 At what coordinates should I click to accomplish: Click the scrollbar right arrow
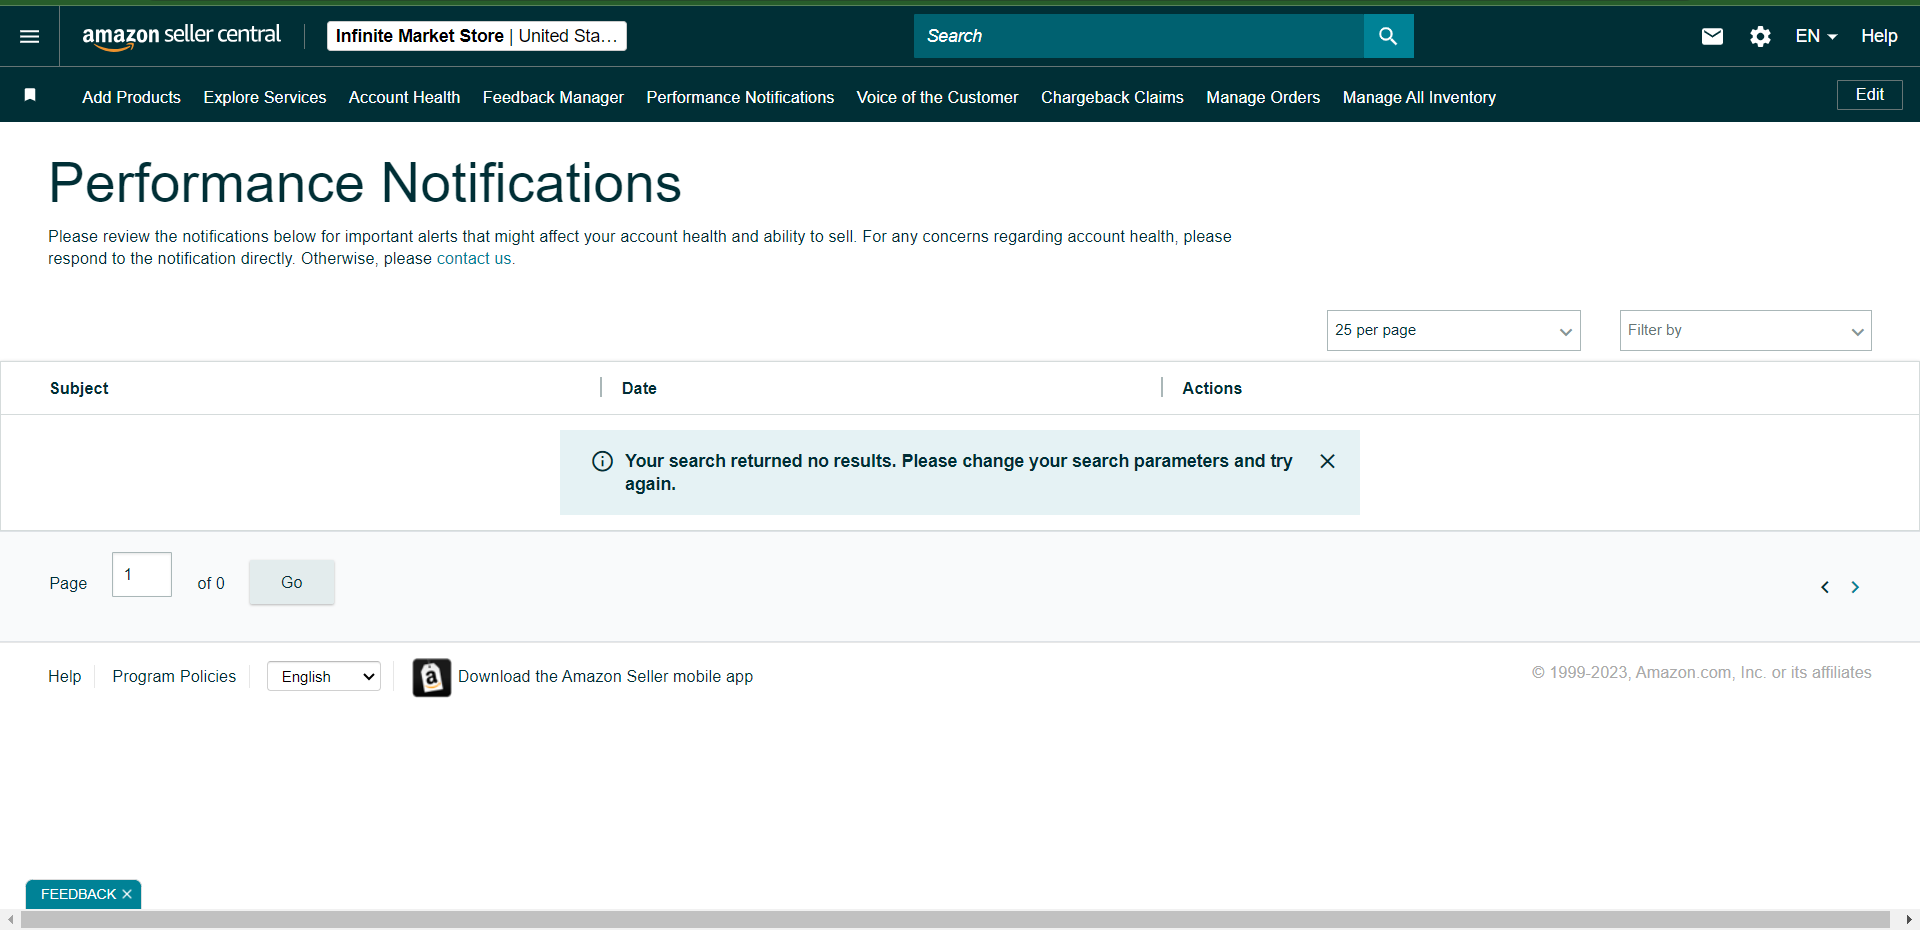1909,920
